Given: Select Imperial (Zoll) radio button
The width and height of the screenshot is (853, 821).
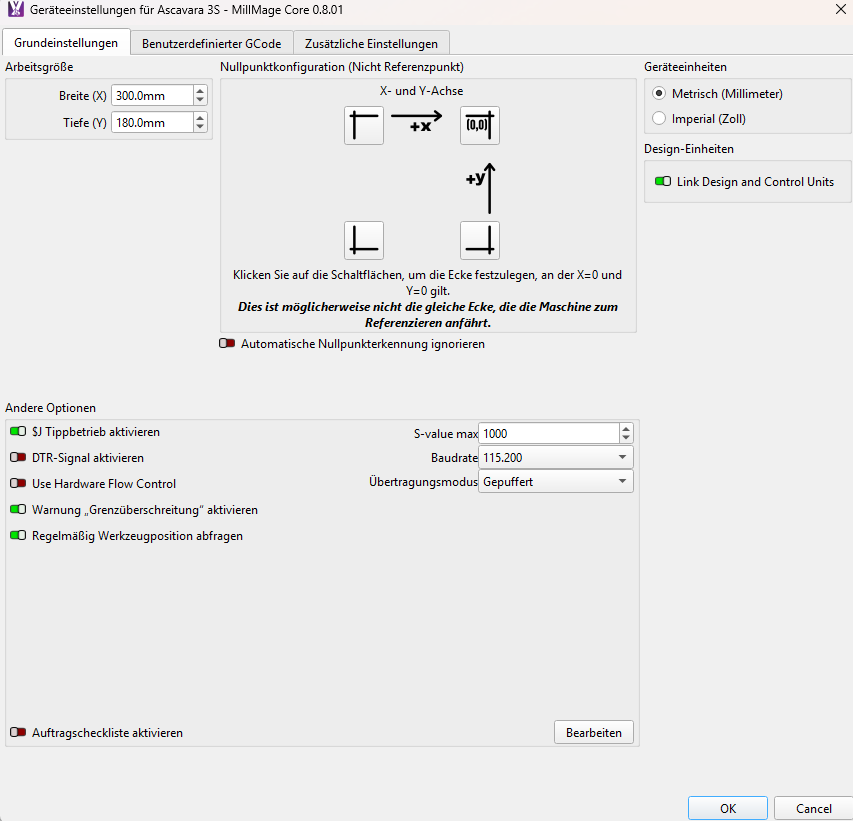Looking at the screenshot, I should (658, 119).
